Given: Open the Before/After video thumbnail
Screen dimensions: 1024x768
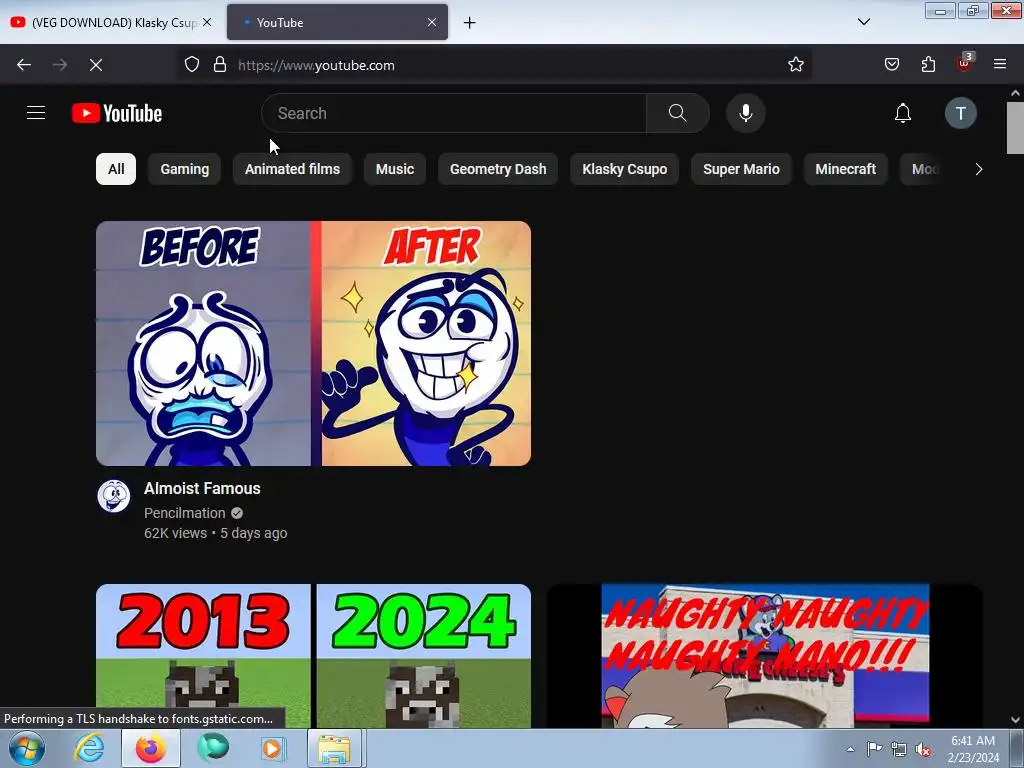Looking at the screenshot, I should coord(313,344).
